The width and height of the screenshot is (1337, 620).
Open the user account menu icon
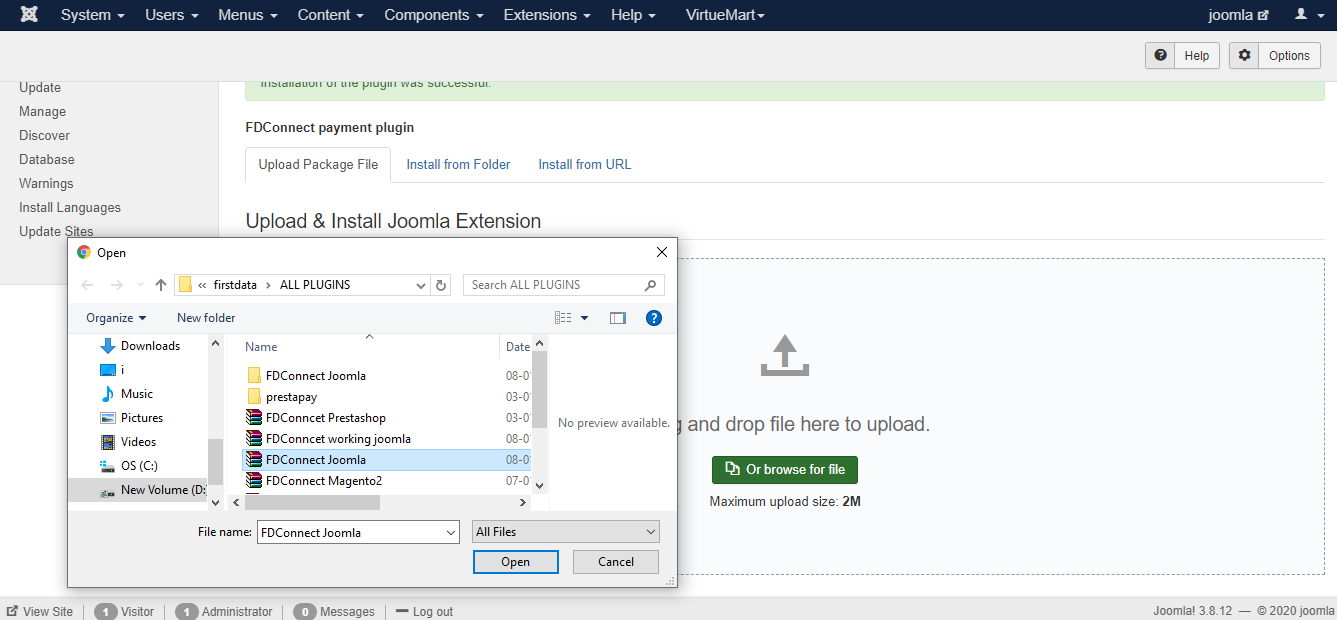pyautogui.click(x=1308, y=15)
